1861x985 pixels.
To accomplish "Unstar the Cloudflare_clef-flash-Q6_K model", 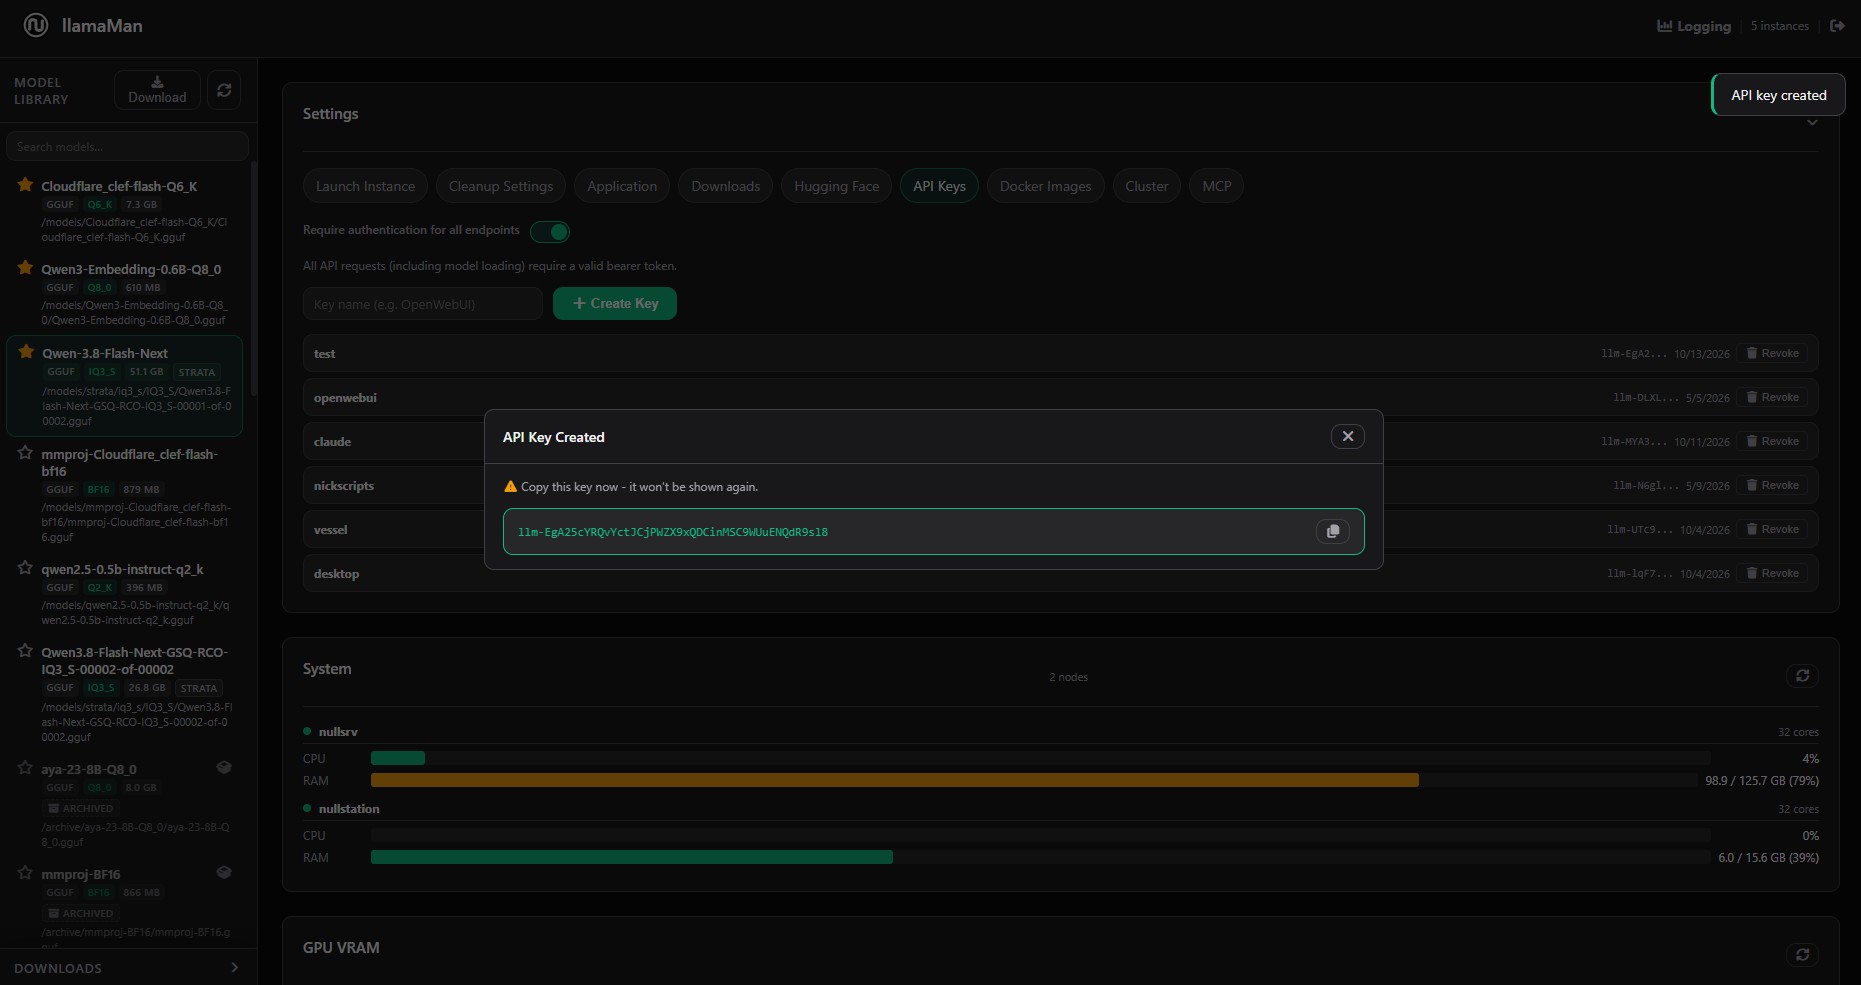I will [x=26, y=185].
